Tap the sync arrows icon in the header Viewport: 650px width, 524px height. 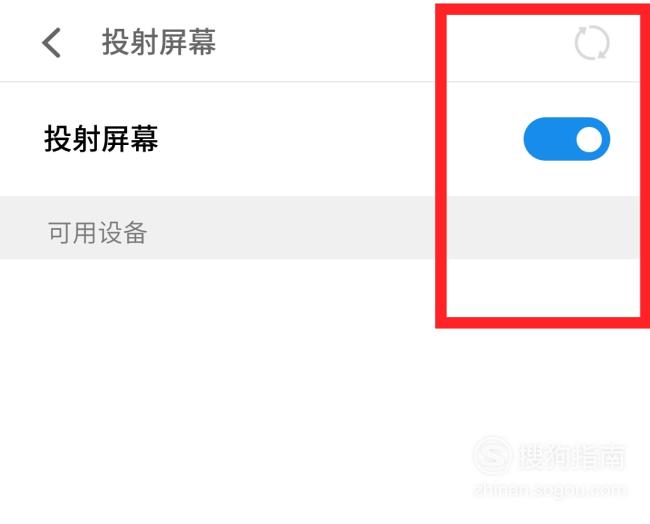592,43
